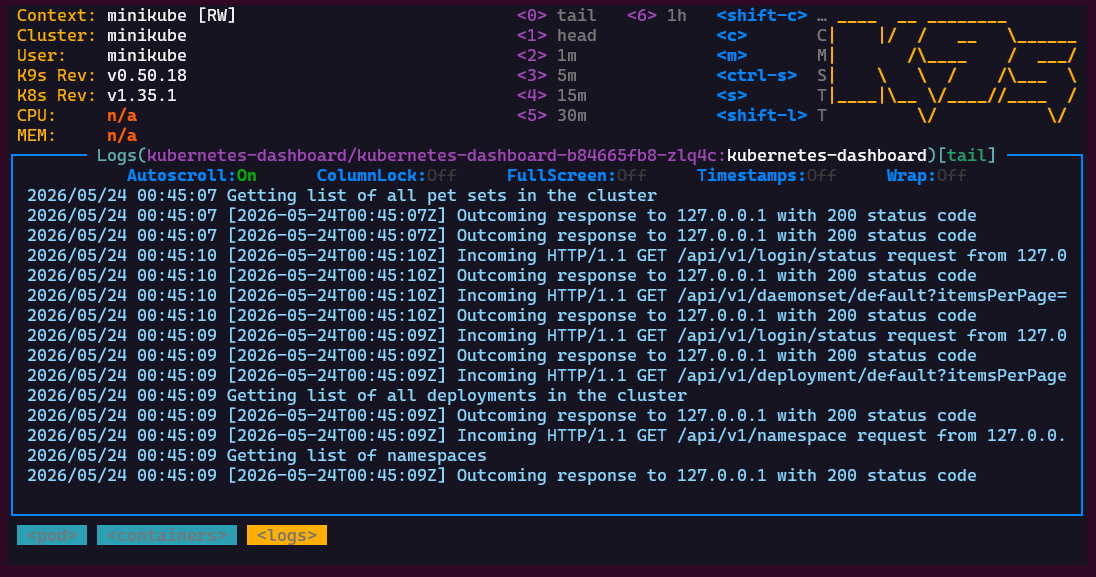Screen dimensions: 1096x577
Task: Click the MEM n/a value
Action: [x=122, y=135]
